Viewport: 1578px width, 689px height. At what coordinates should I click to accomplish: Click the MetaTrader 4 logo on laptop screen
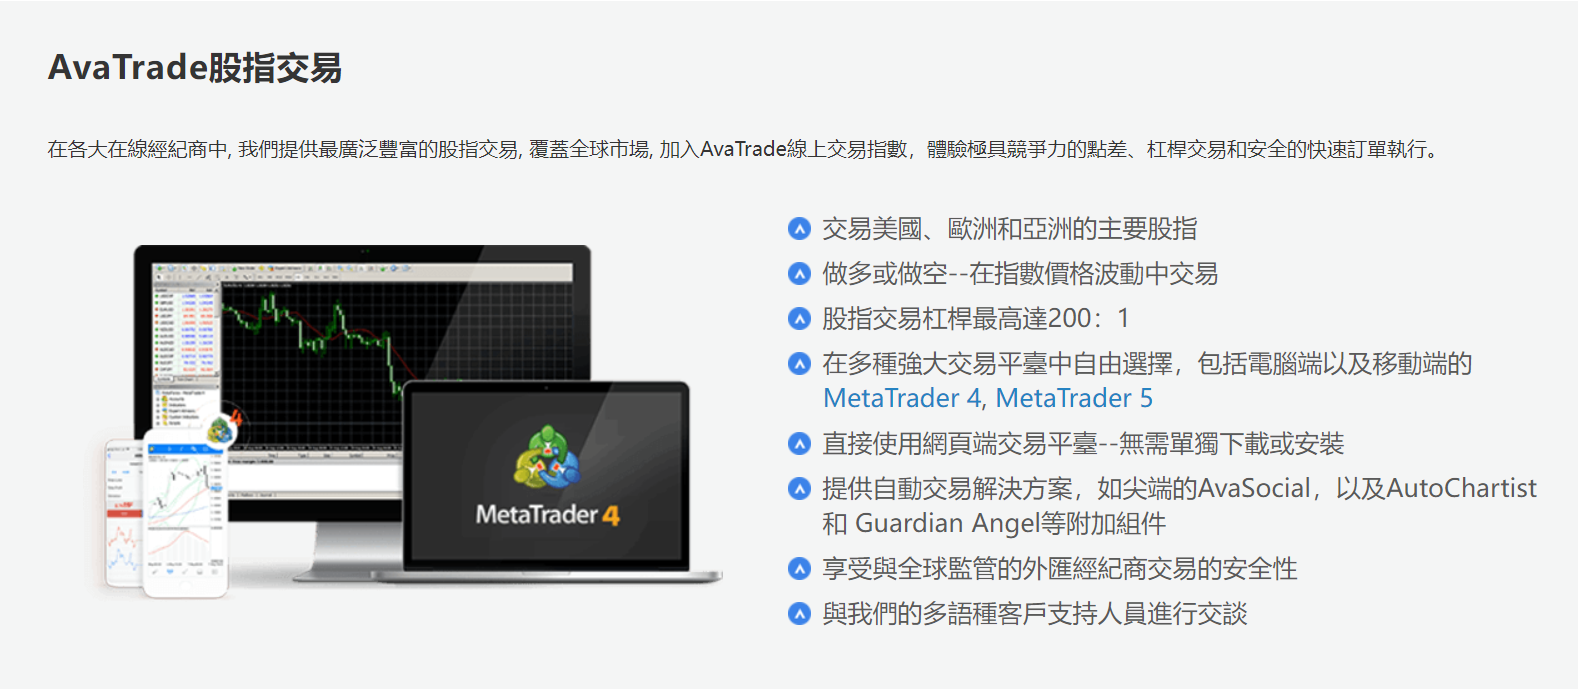click(547, 478)
